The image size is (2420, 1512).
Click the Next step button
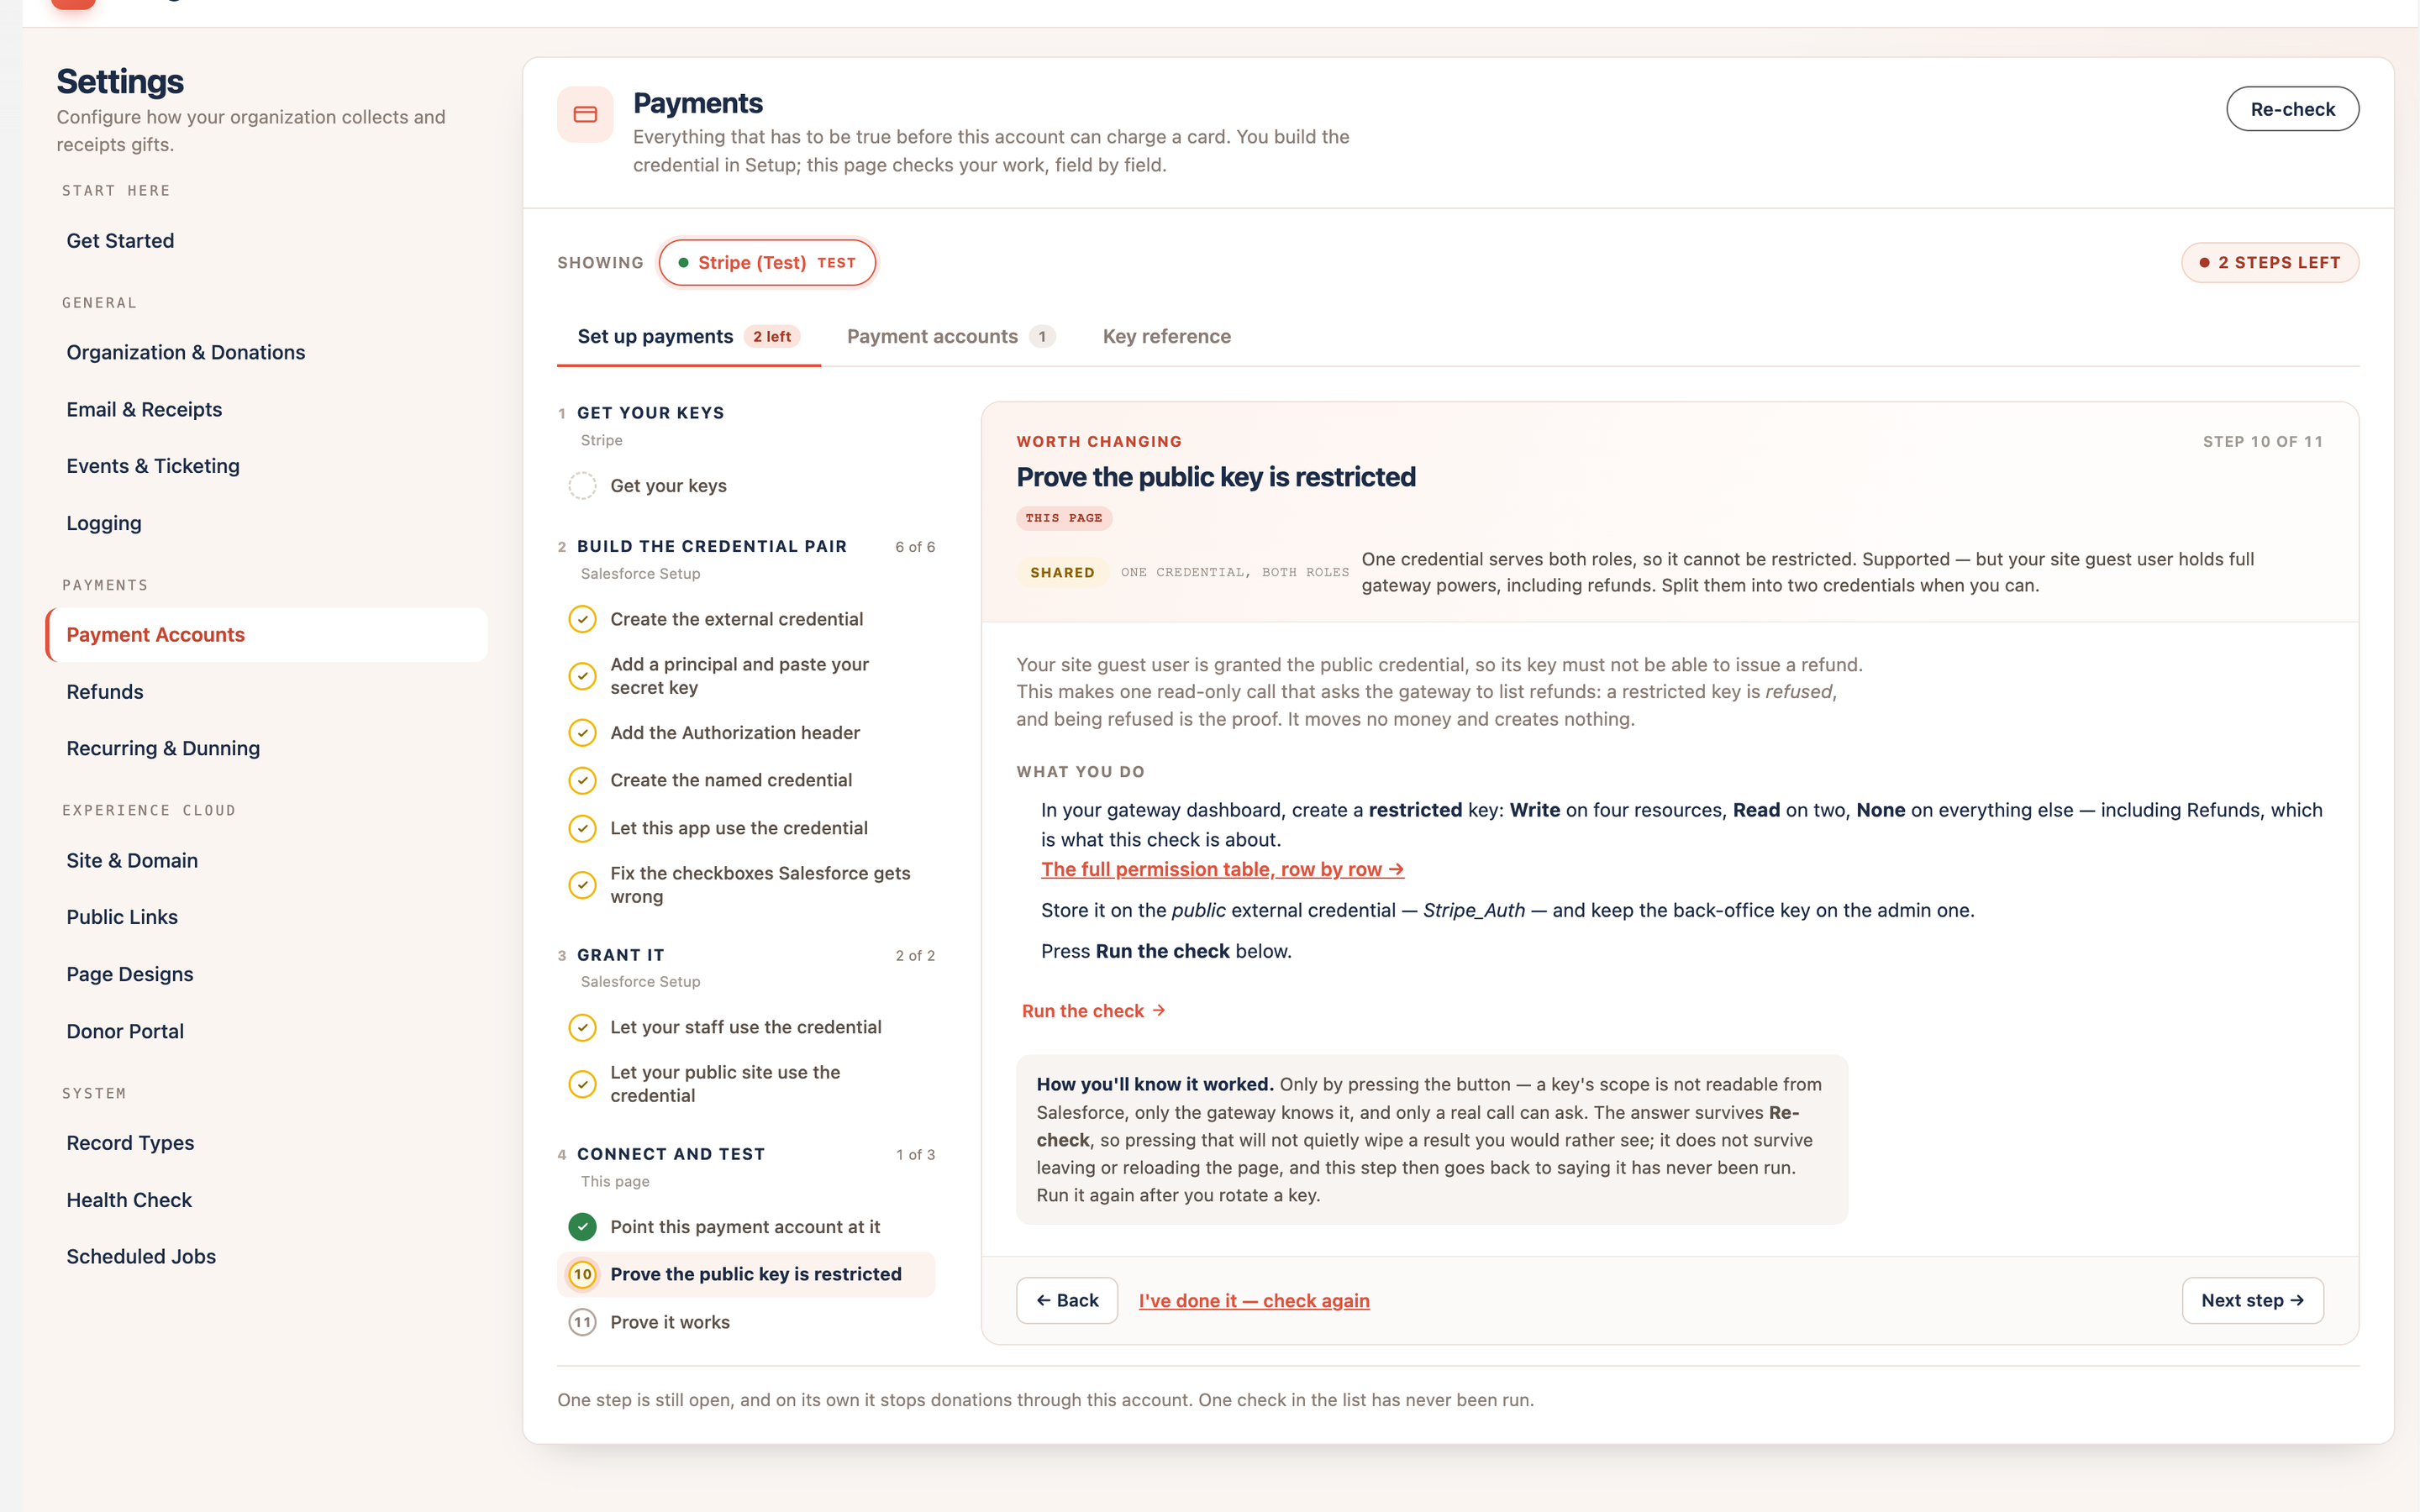[2252, 1301]
